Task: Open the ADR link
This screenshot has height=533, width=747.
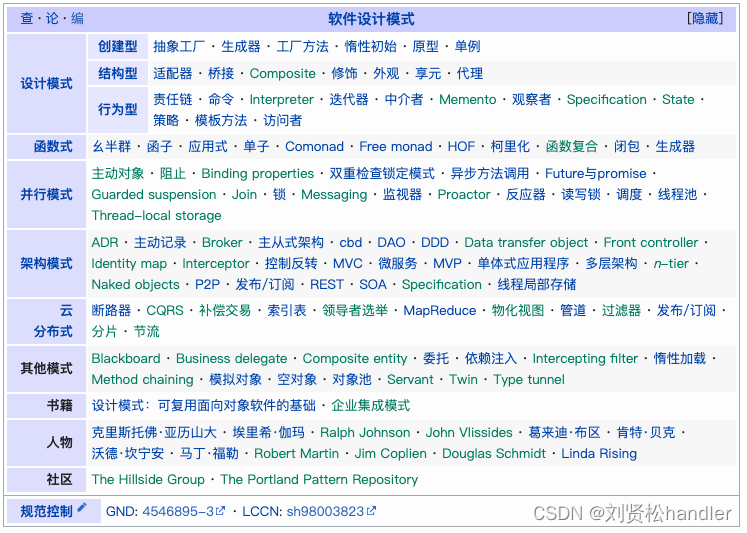Action: tap(105, 242)
